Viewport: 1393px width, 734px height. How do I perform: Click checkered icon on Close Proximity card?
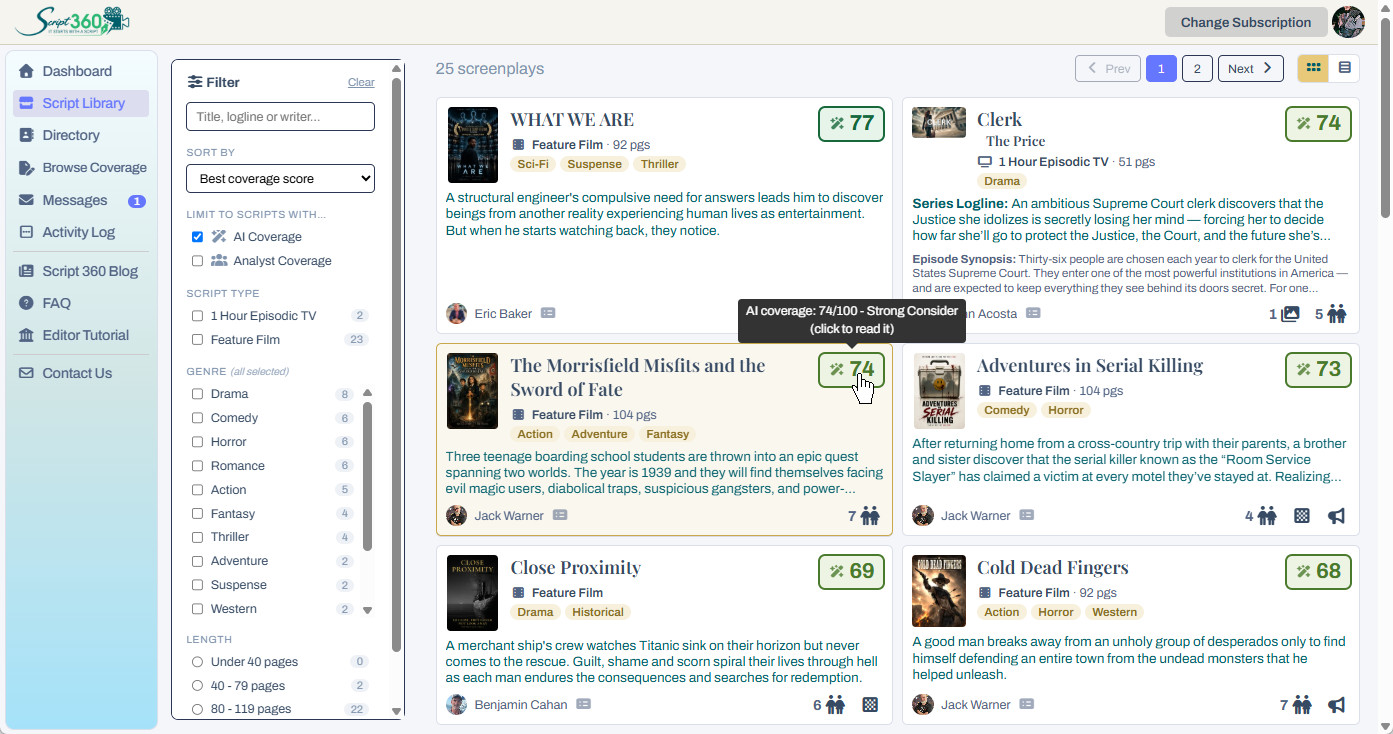(870, 705)
